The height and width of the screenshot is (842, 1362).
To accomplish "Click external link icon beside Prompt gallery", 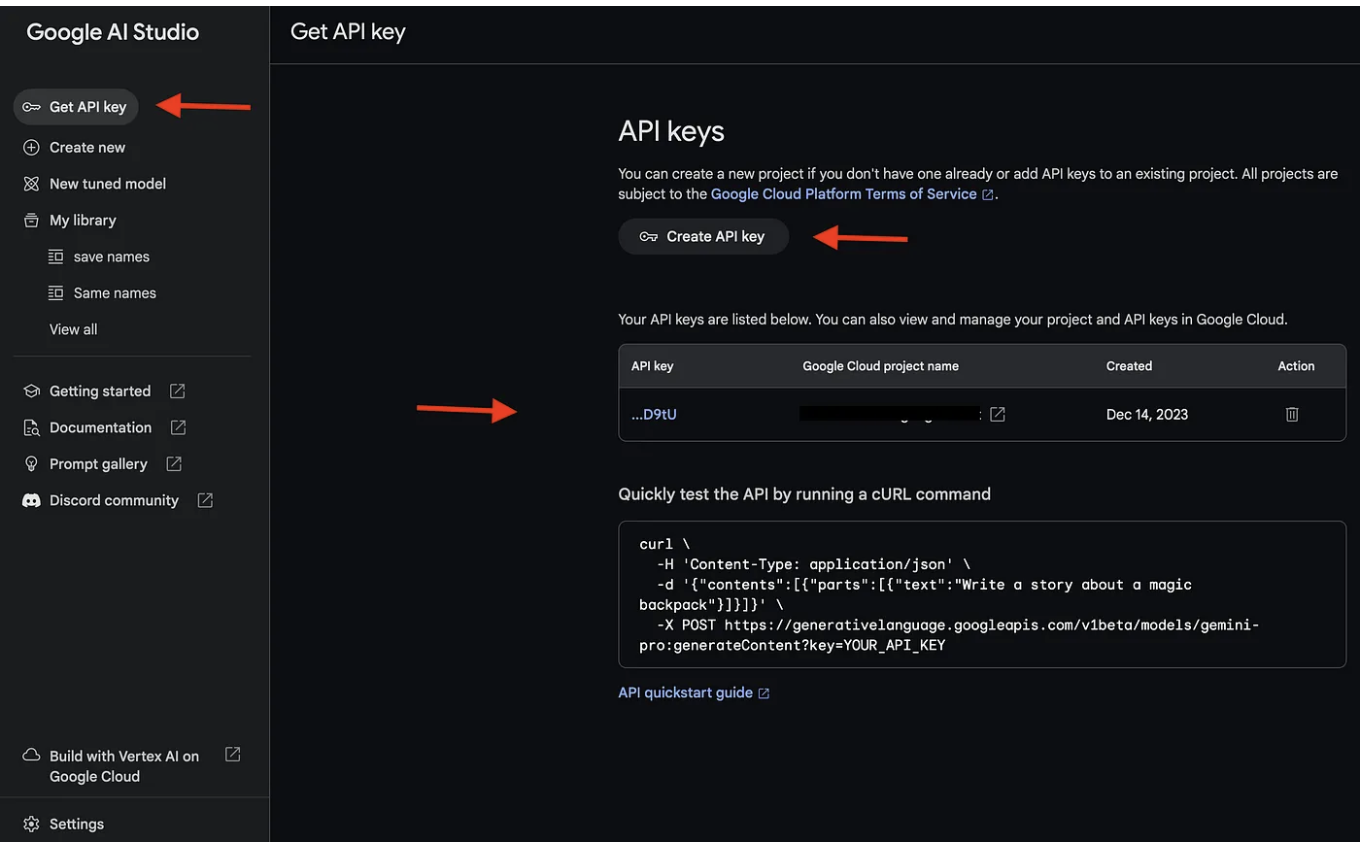I will click(x=173, y=464).
